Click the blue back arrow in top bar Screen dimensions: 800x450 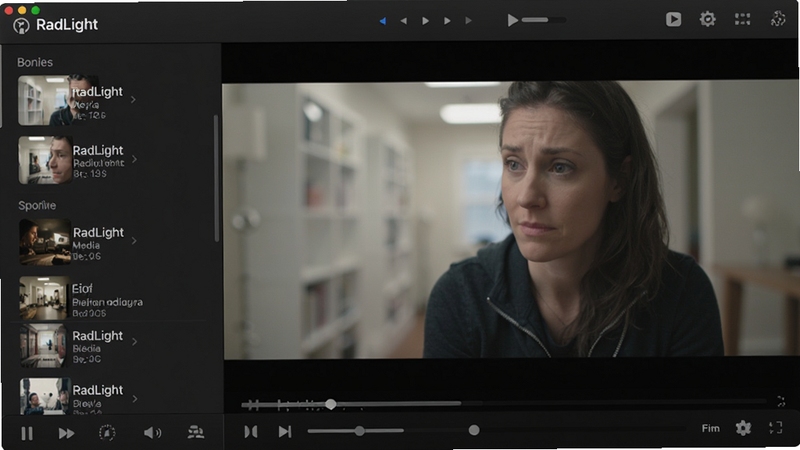pyautogui.click(x=383, y=21)
